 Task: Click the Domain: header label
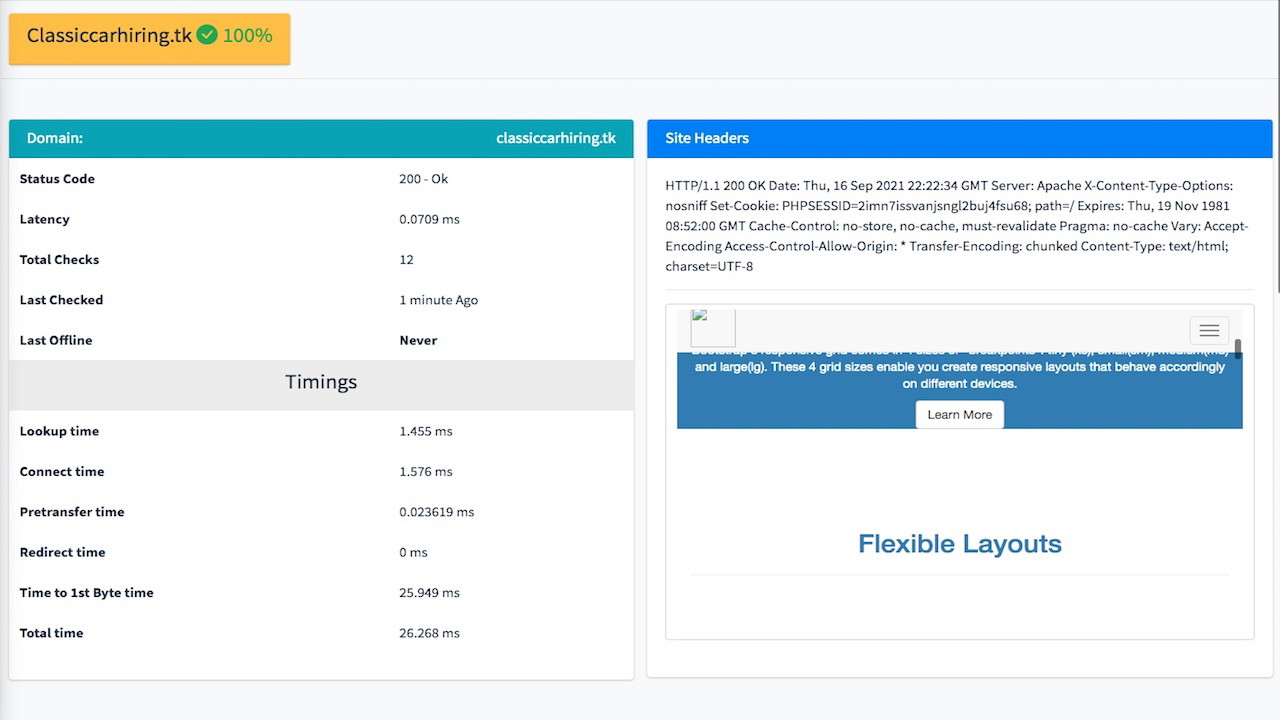coord(55,138)
